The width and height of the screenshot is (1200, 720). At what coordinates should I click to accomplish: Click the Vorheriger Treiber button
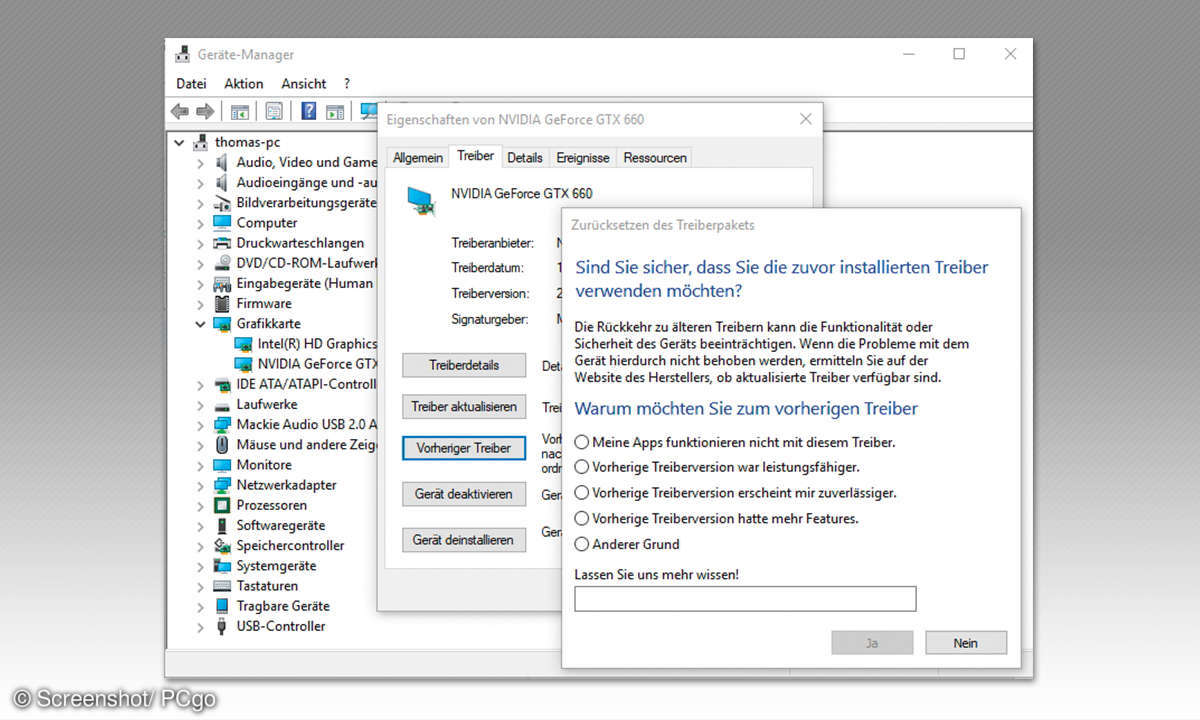pyautogui.click(x=464, y=448)
